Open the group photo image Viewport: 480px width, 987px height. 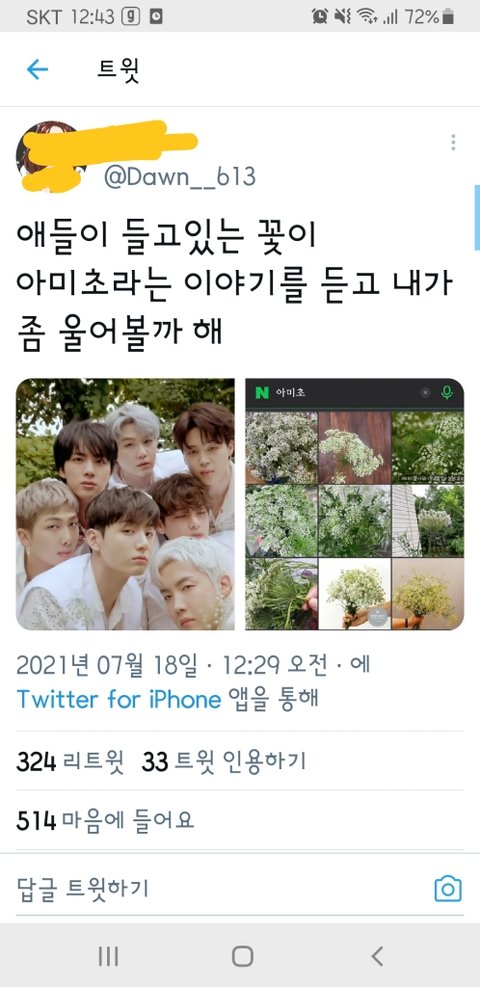[x=125, y=504]
